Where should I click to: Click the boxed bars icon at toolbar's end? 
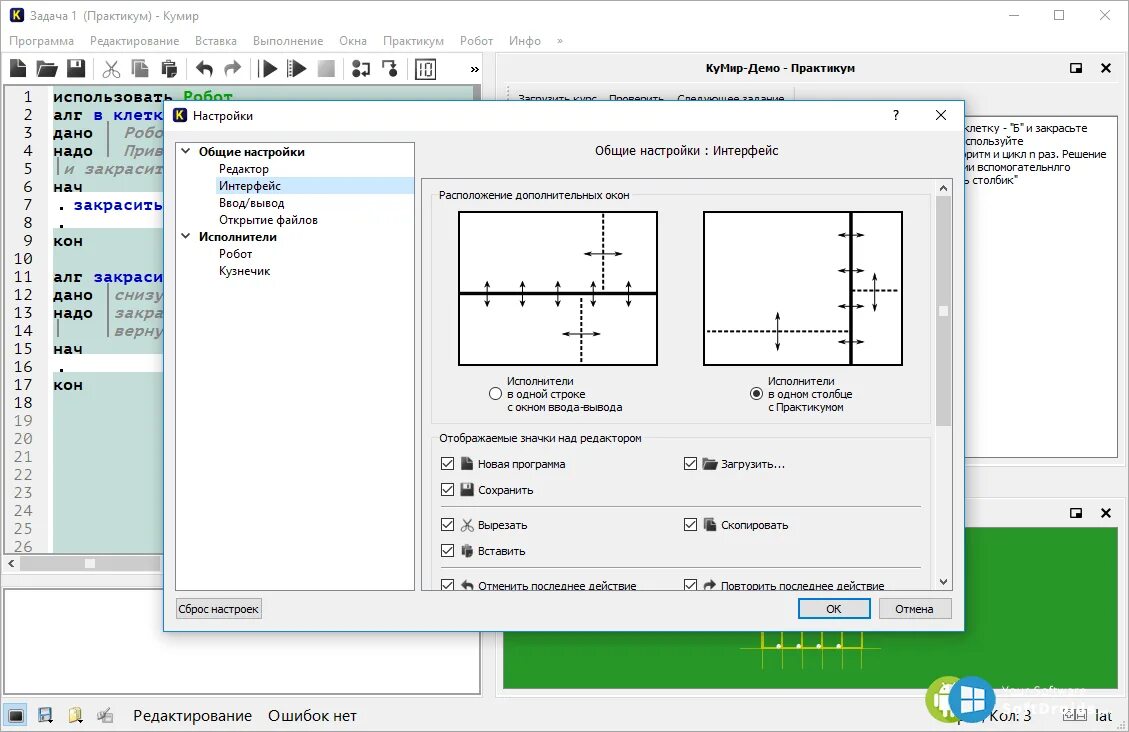pyautogui.click(x=426, y=68)
